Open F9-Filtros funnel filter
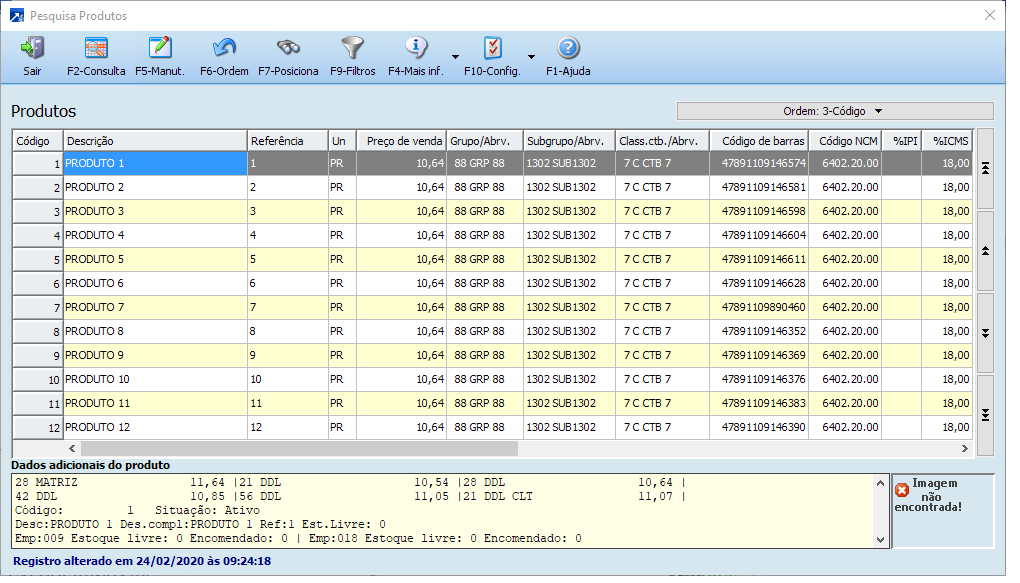Screen dimensions: 1020x583 point(352,56)
